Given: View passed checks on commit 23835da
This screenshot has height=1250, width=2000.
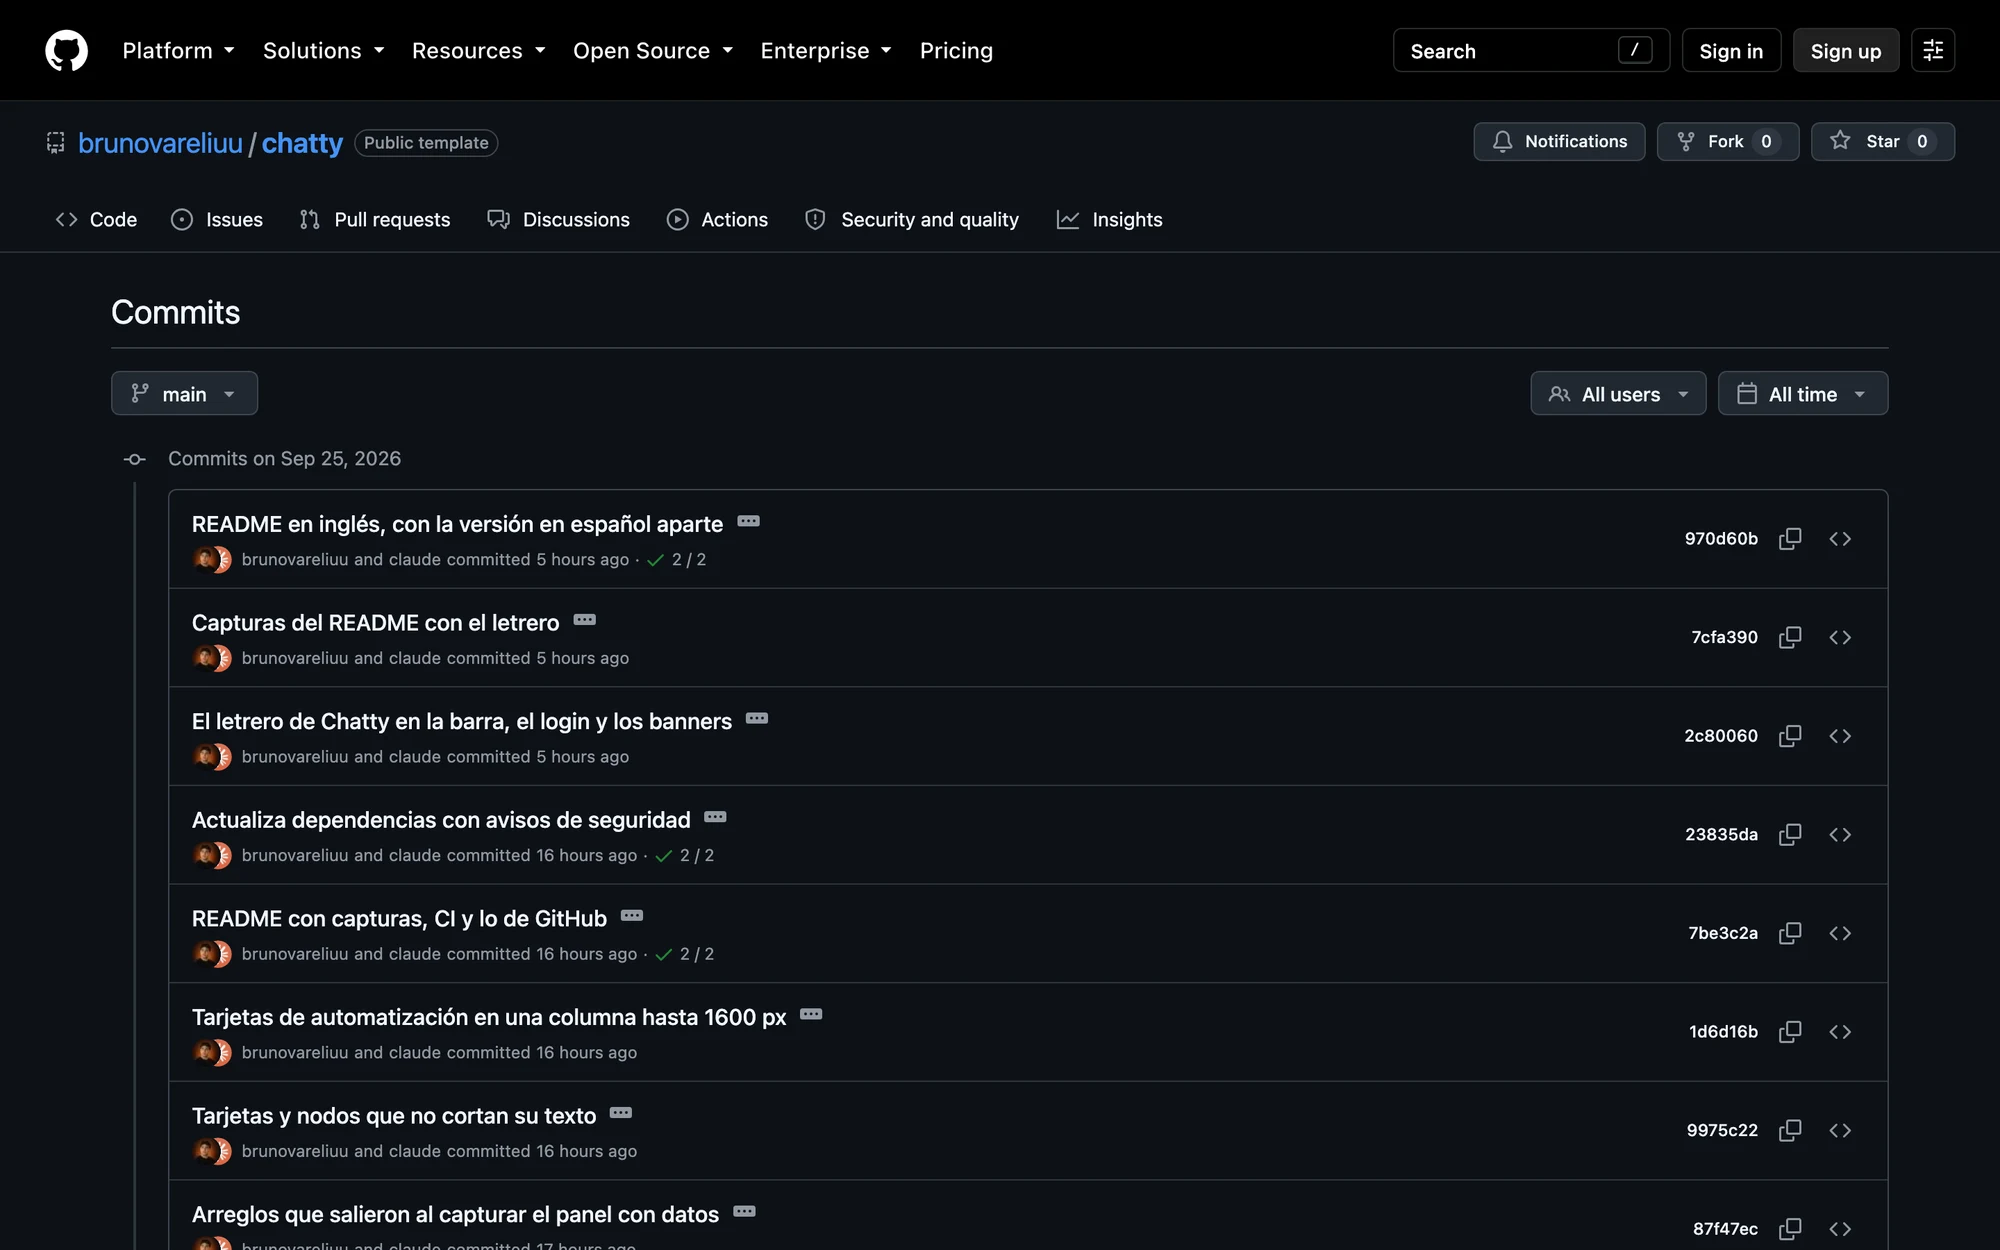Looking at the screenshot, I should 685,856.
